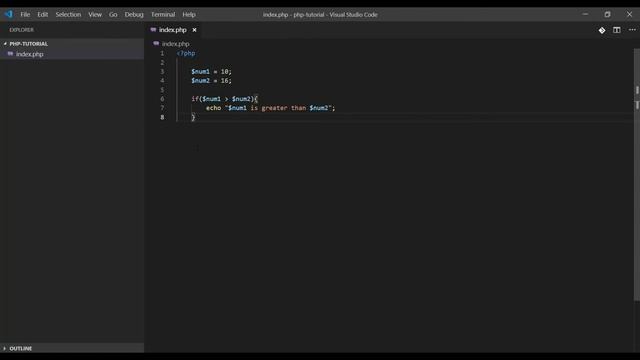This screenshot has height=360, width=640.
Task: Collapse the PHP-TUTORIAL folder section
Action: (x=72, y=44)
